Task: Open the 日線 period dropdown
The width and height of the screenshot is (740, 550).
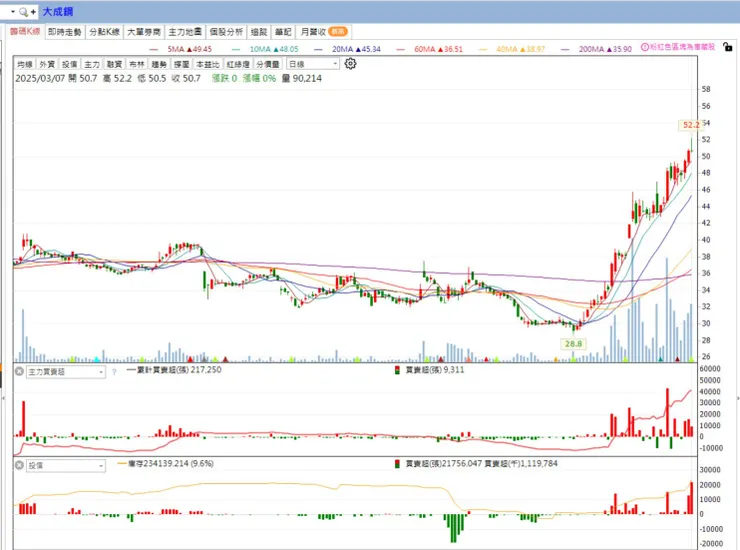Action: pyautogui.click(x=313, y=64)
